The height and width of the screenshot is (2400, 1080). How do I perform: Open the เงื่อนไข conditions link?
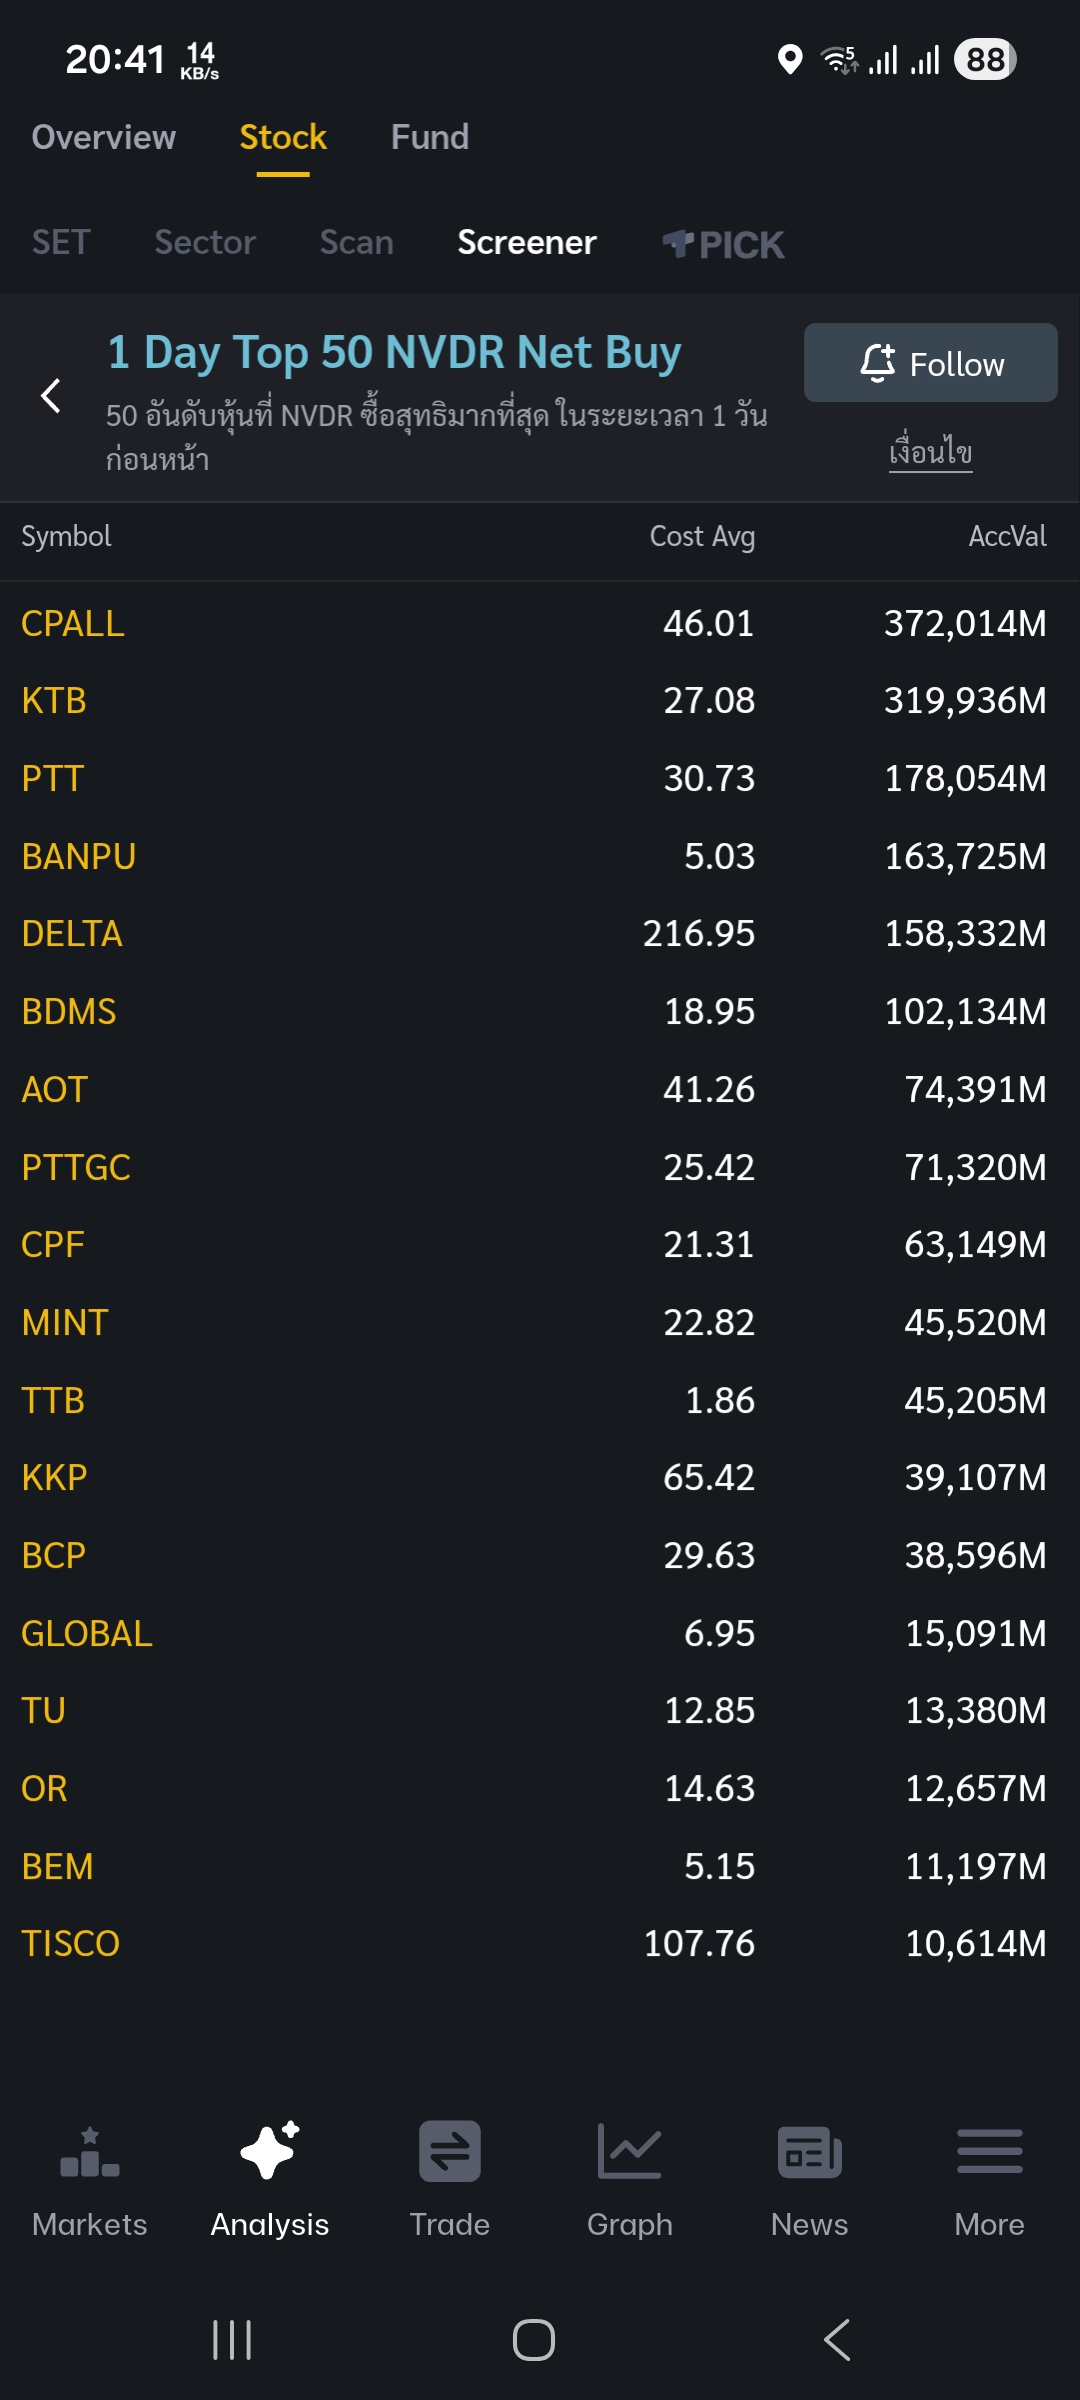pyautogui.click(x=931, y=452)
